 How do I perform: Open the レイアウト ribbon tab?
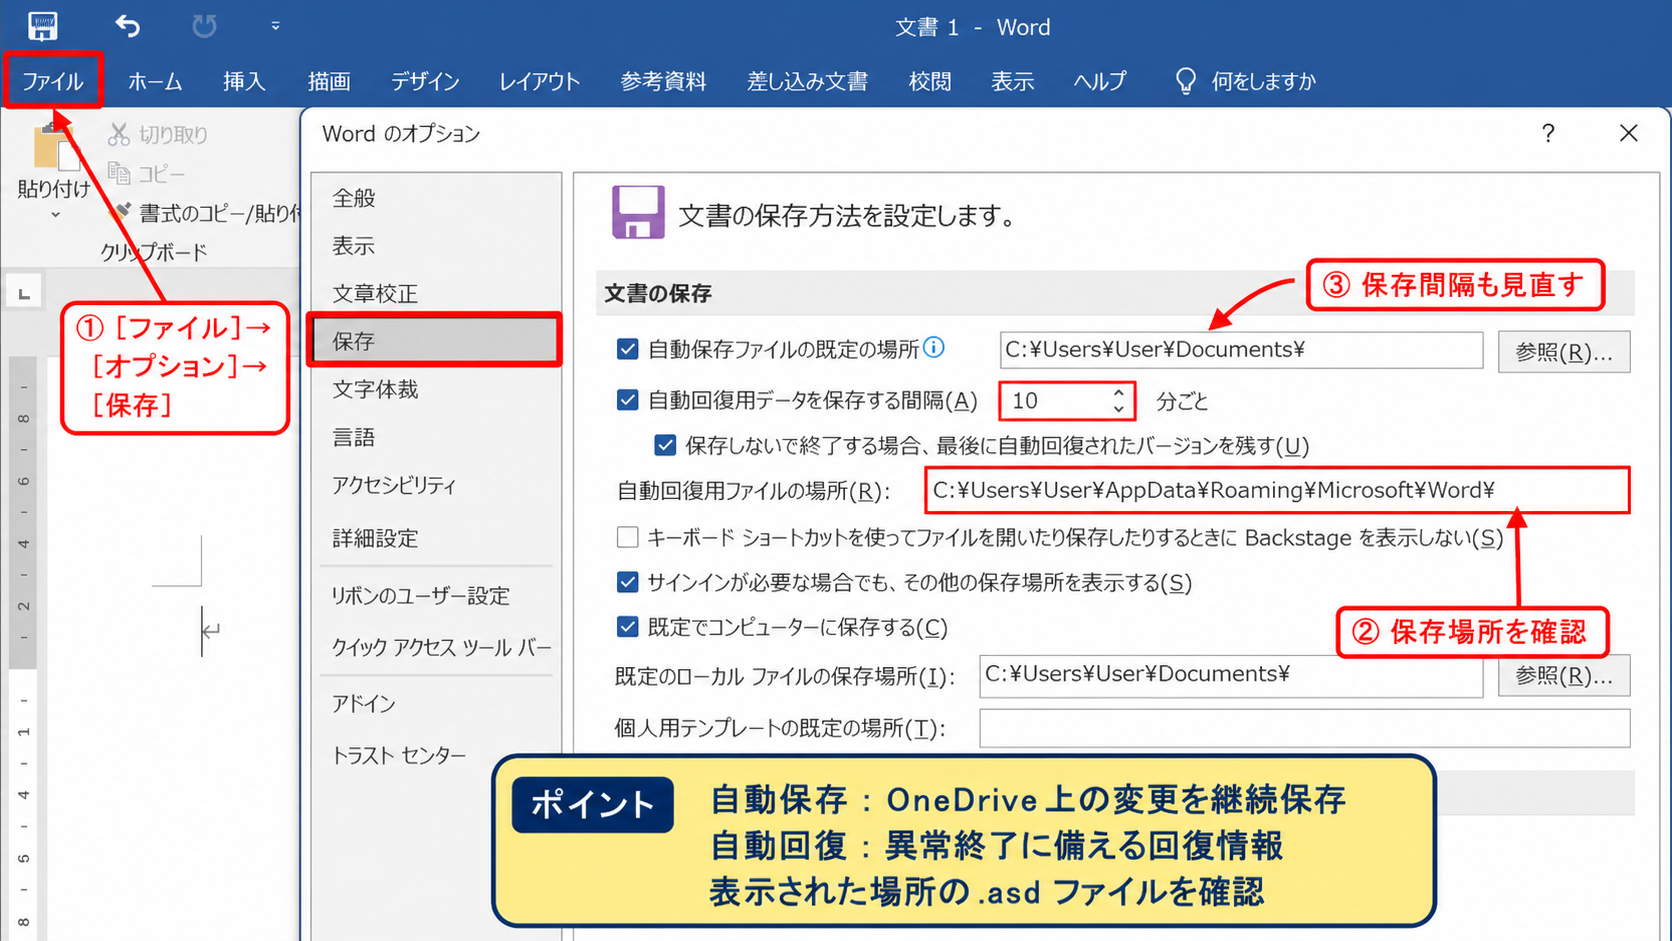[x=539, y=81]
